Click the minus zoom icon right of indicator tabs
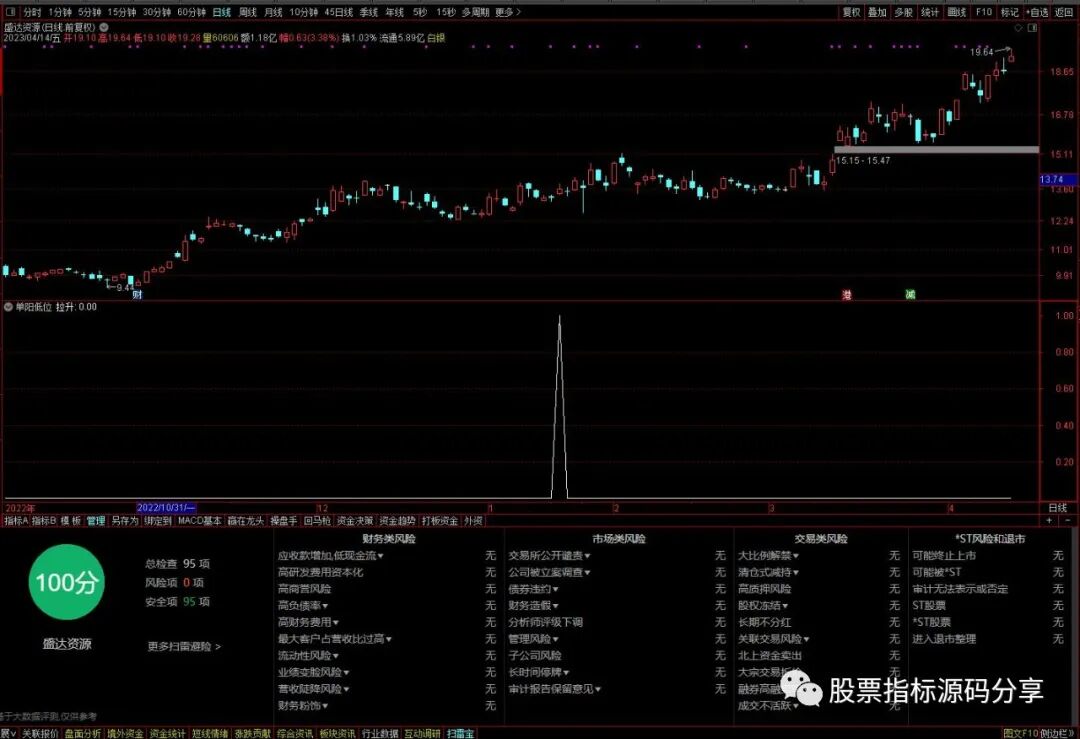Viewport: 1080px width, 739px height. 1068,521
